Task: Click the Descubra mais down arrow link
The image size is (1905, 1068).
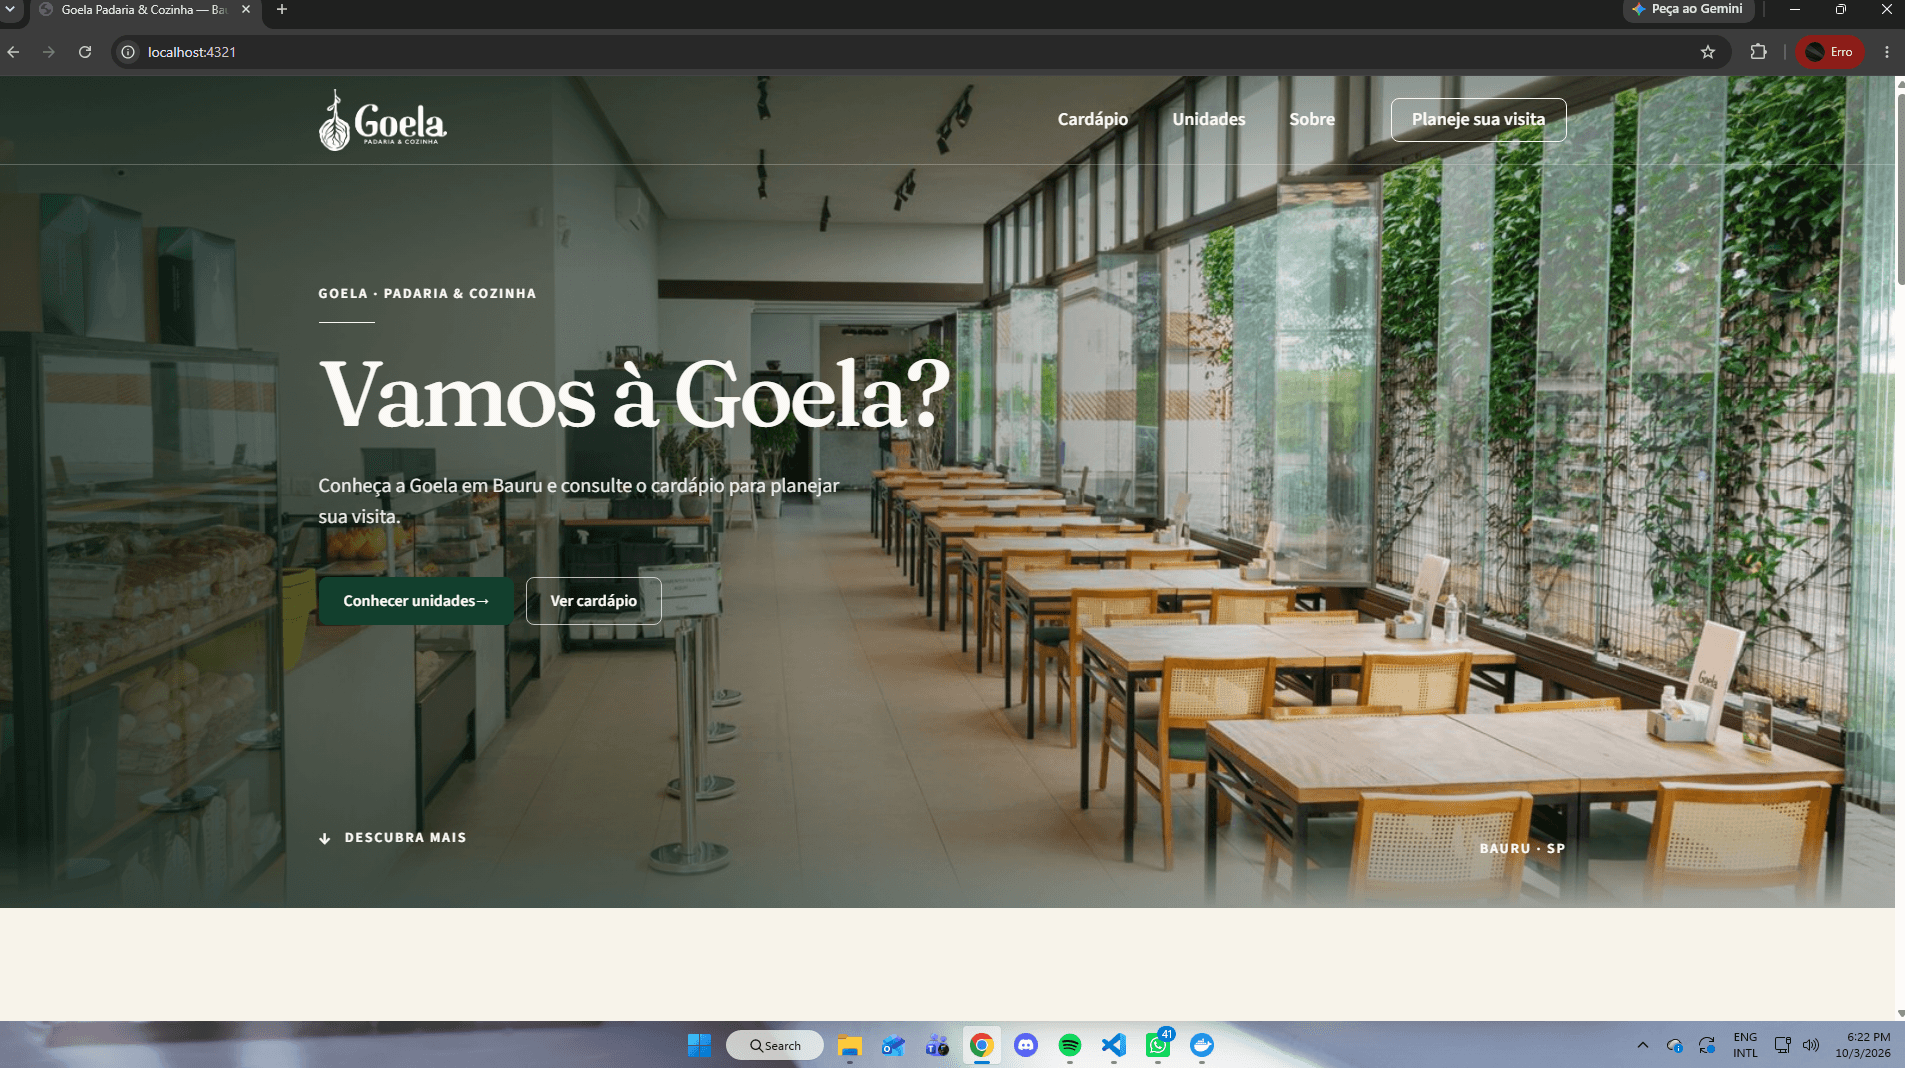Action: click(392, 838)
